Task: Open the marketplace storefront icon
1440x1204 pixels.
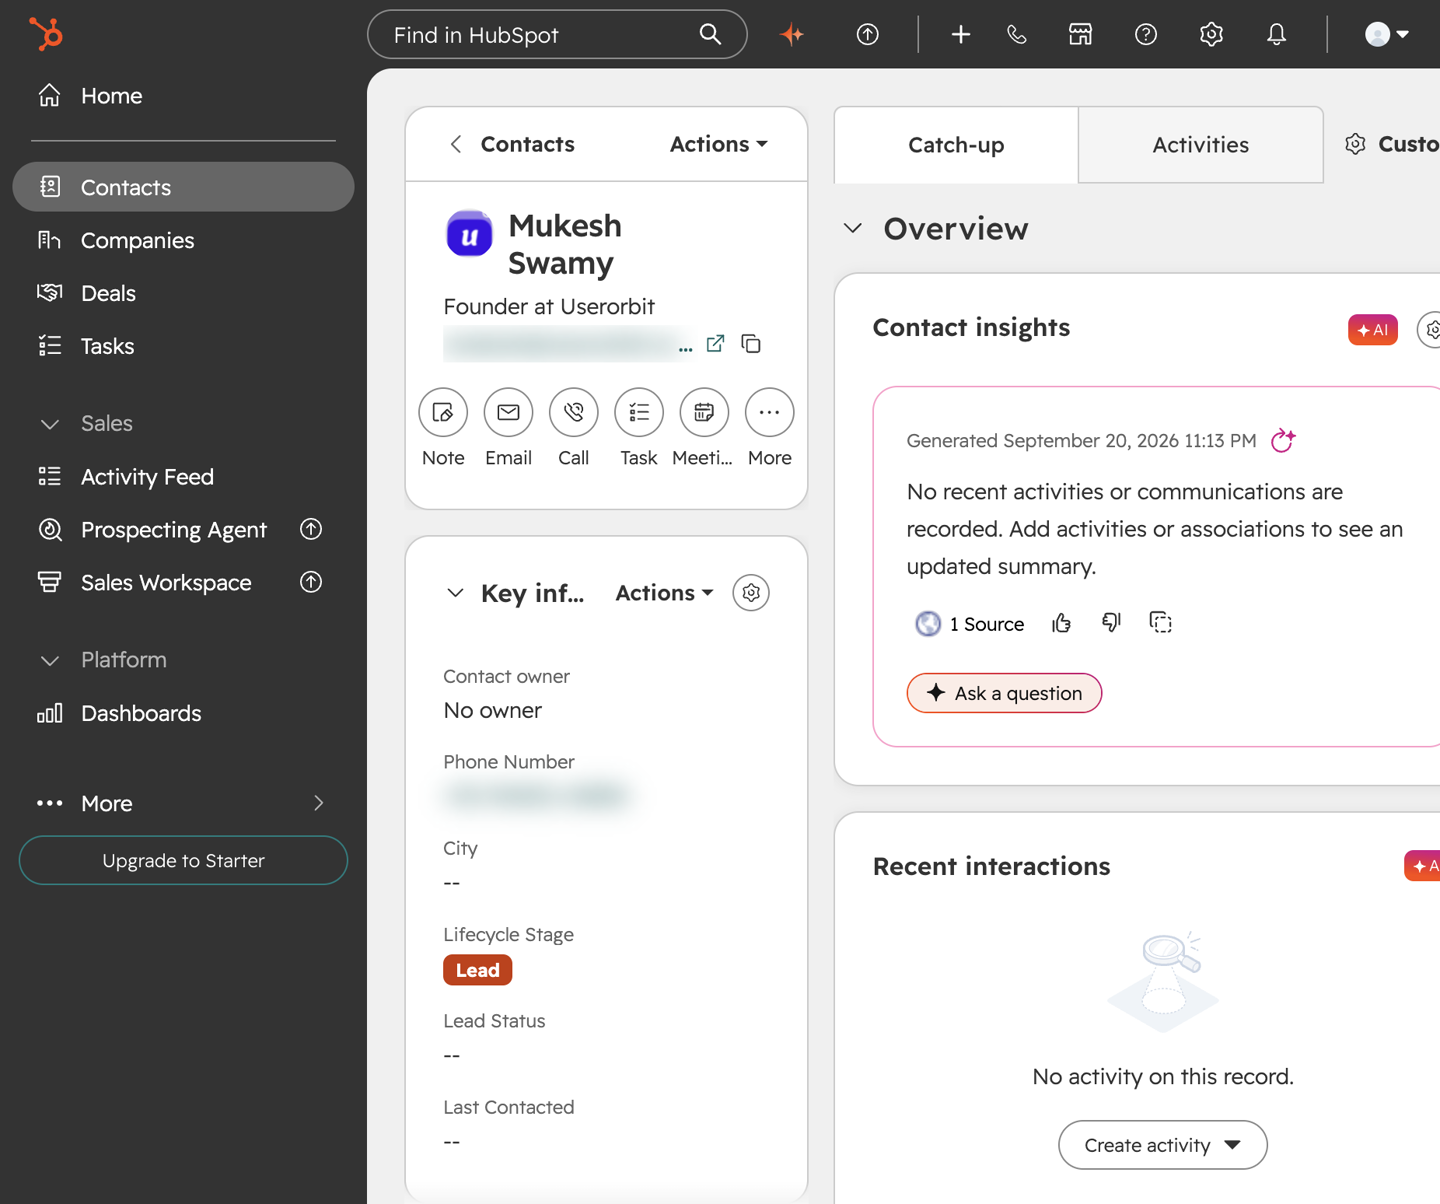Action: [x=1080, y=34]
